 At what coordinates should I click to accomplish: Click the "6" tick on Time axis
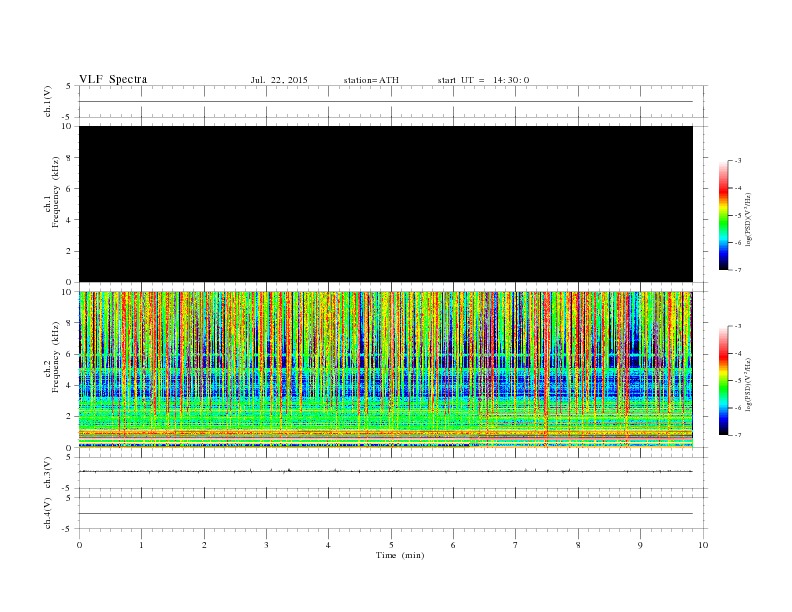[x=453, y=545]
